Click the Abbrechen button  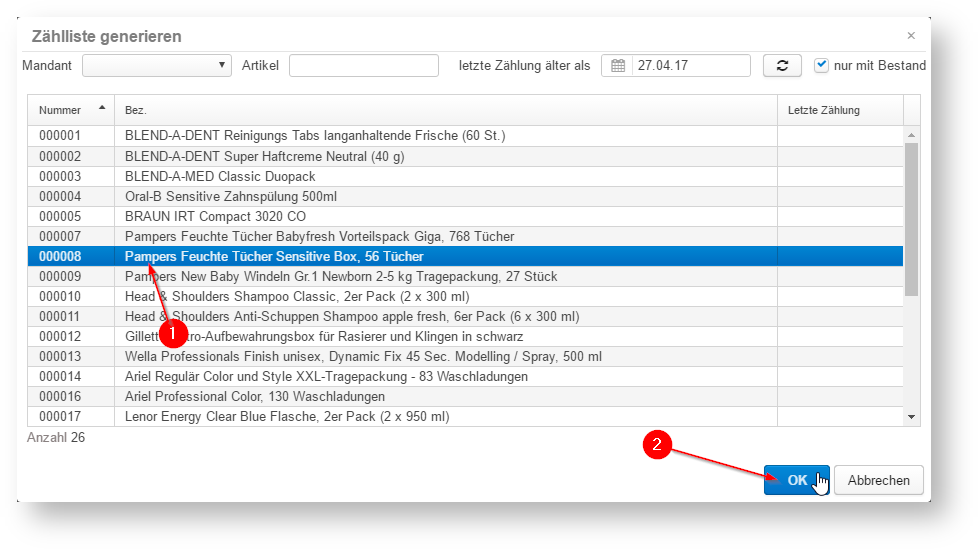click(878, 480)
